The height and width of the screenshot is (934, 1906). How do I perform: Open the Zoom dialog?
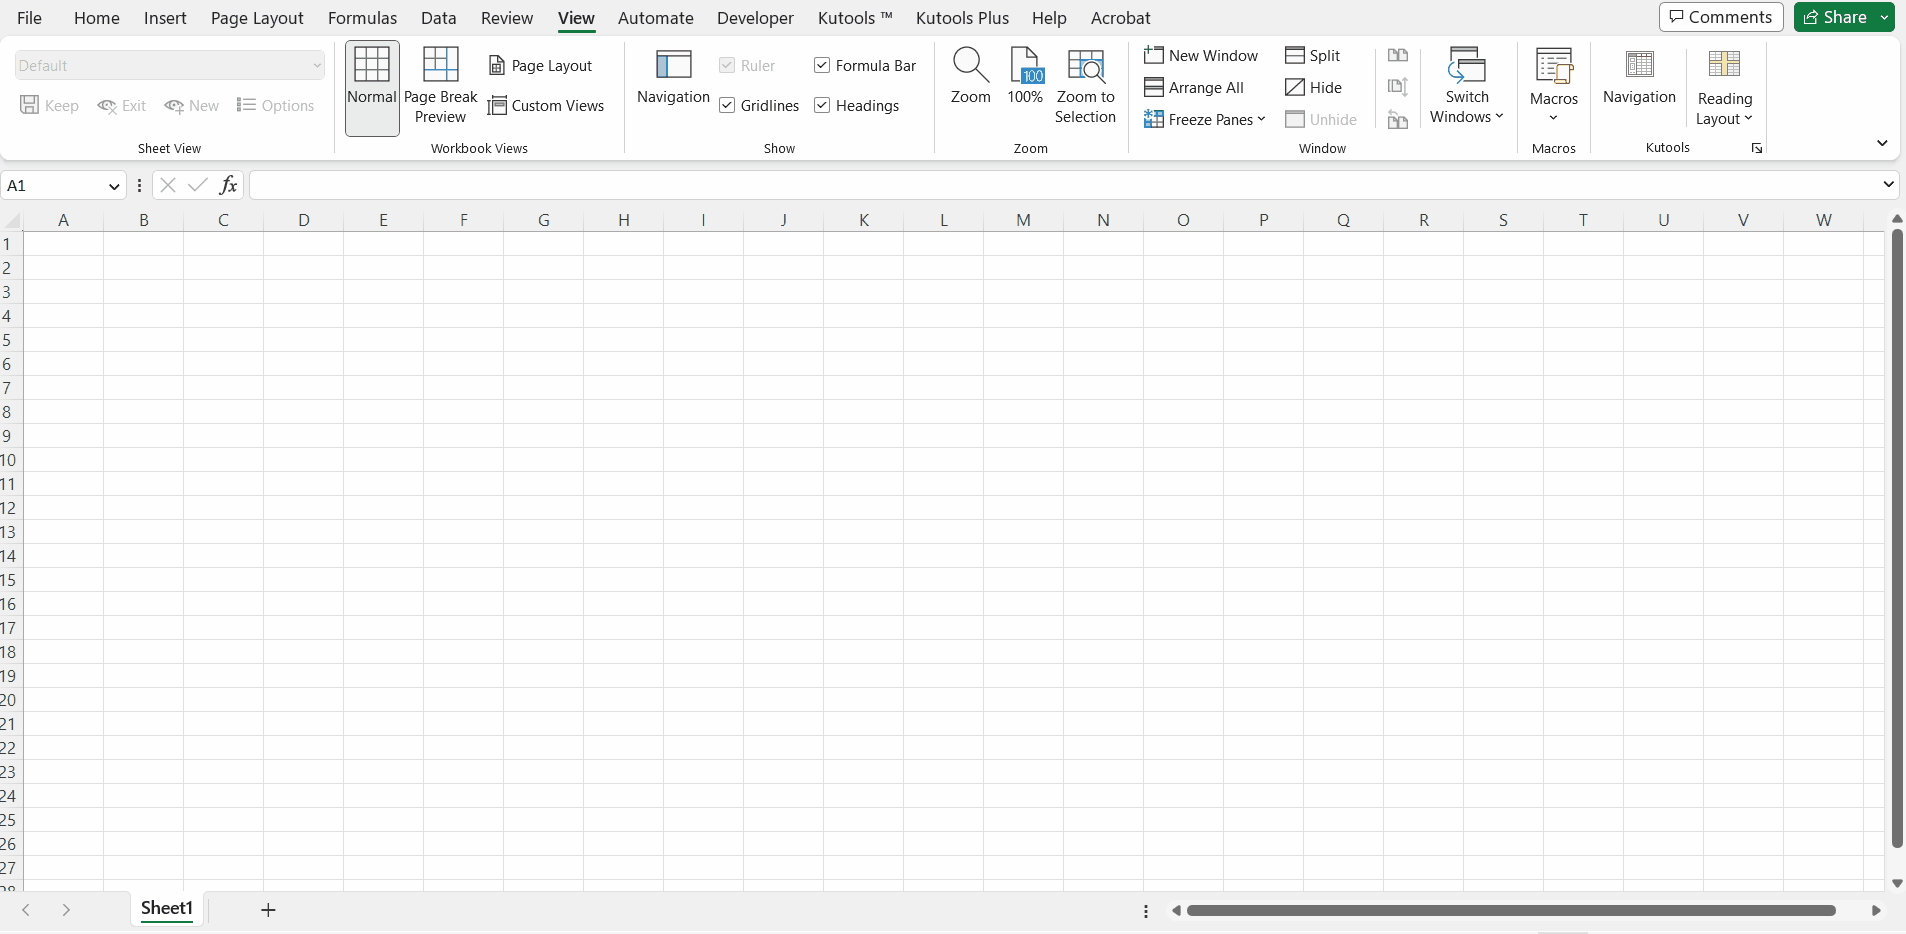pyautogui.click(x=969, y=80)
